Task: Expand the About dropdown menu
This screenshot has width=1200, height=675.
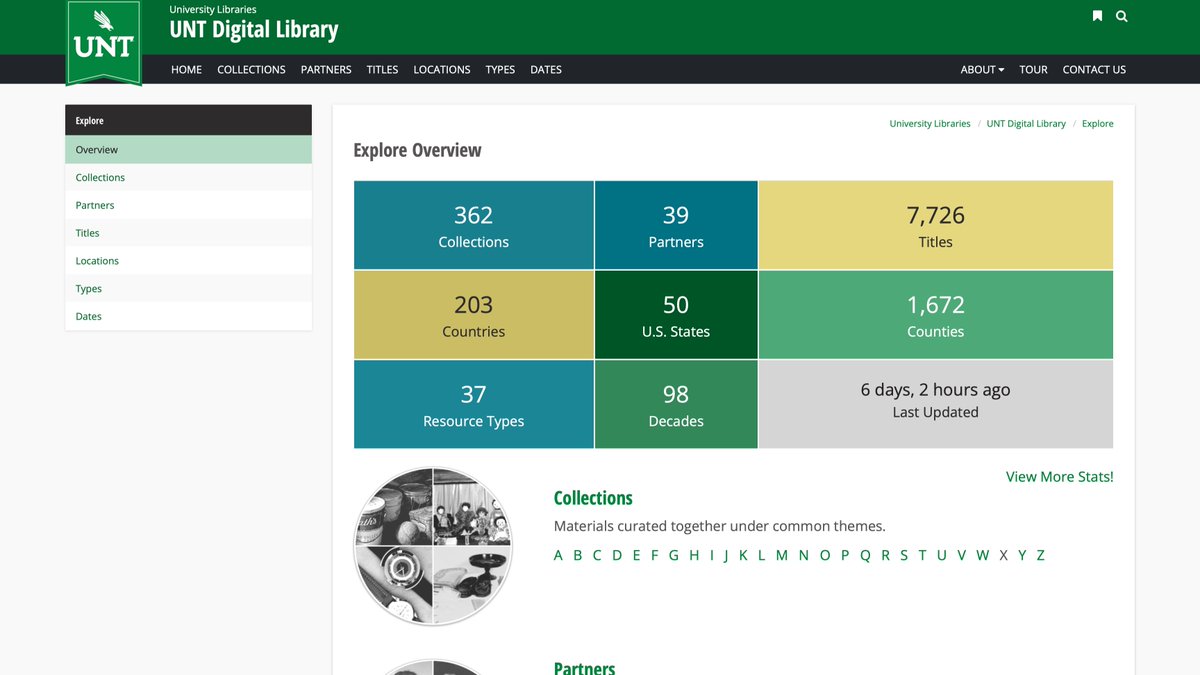Action: [x=982, y=70]
